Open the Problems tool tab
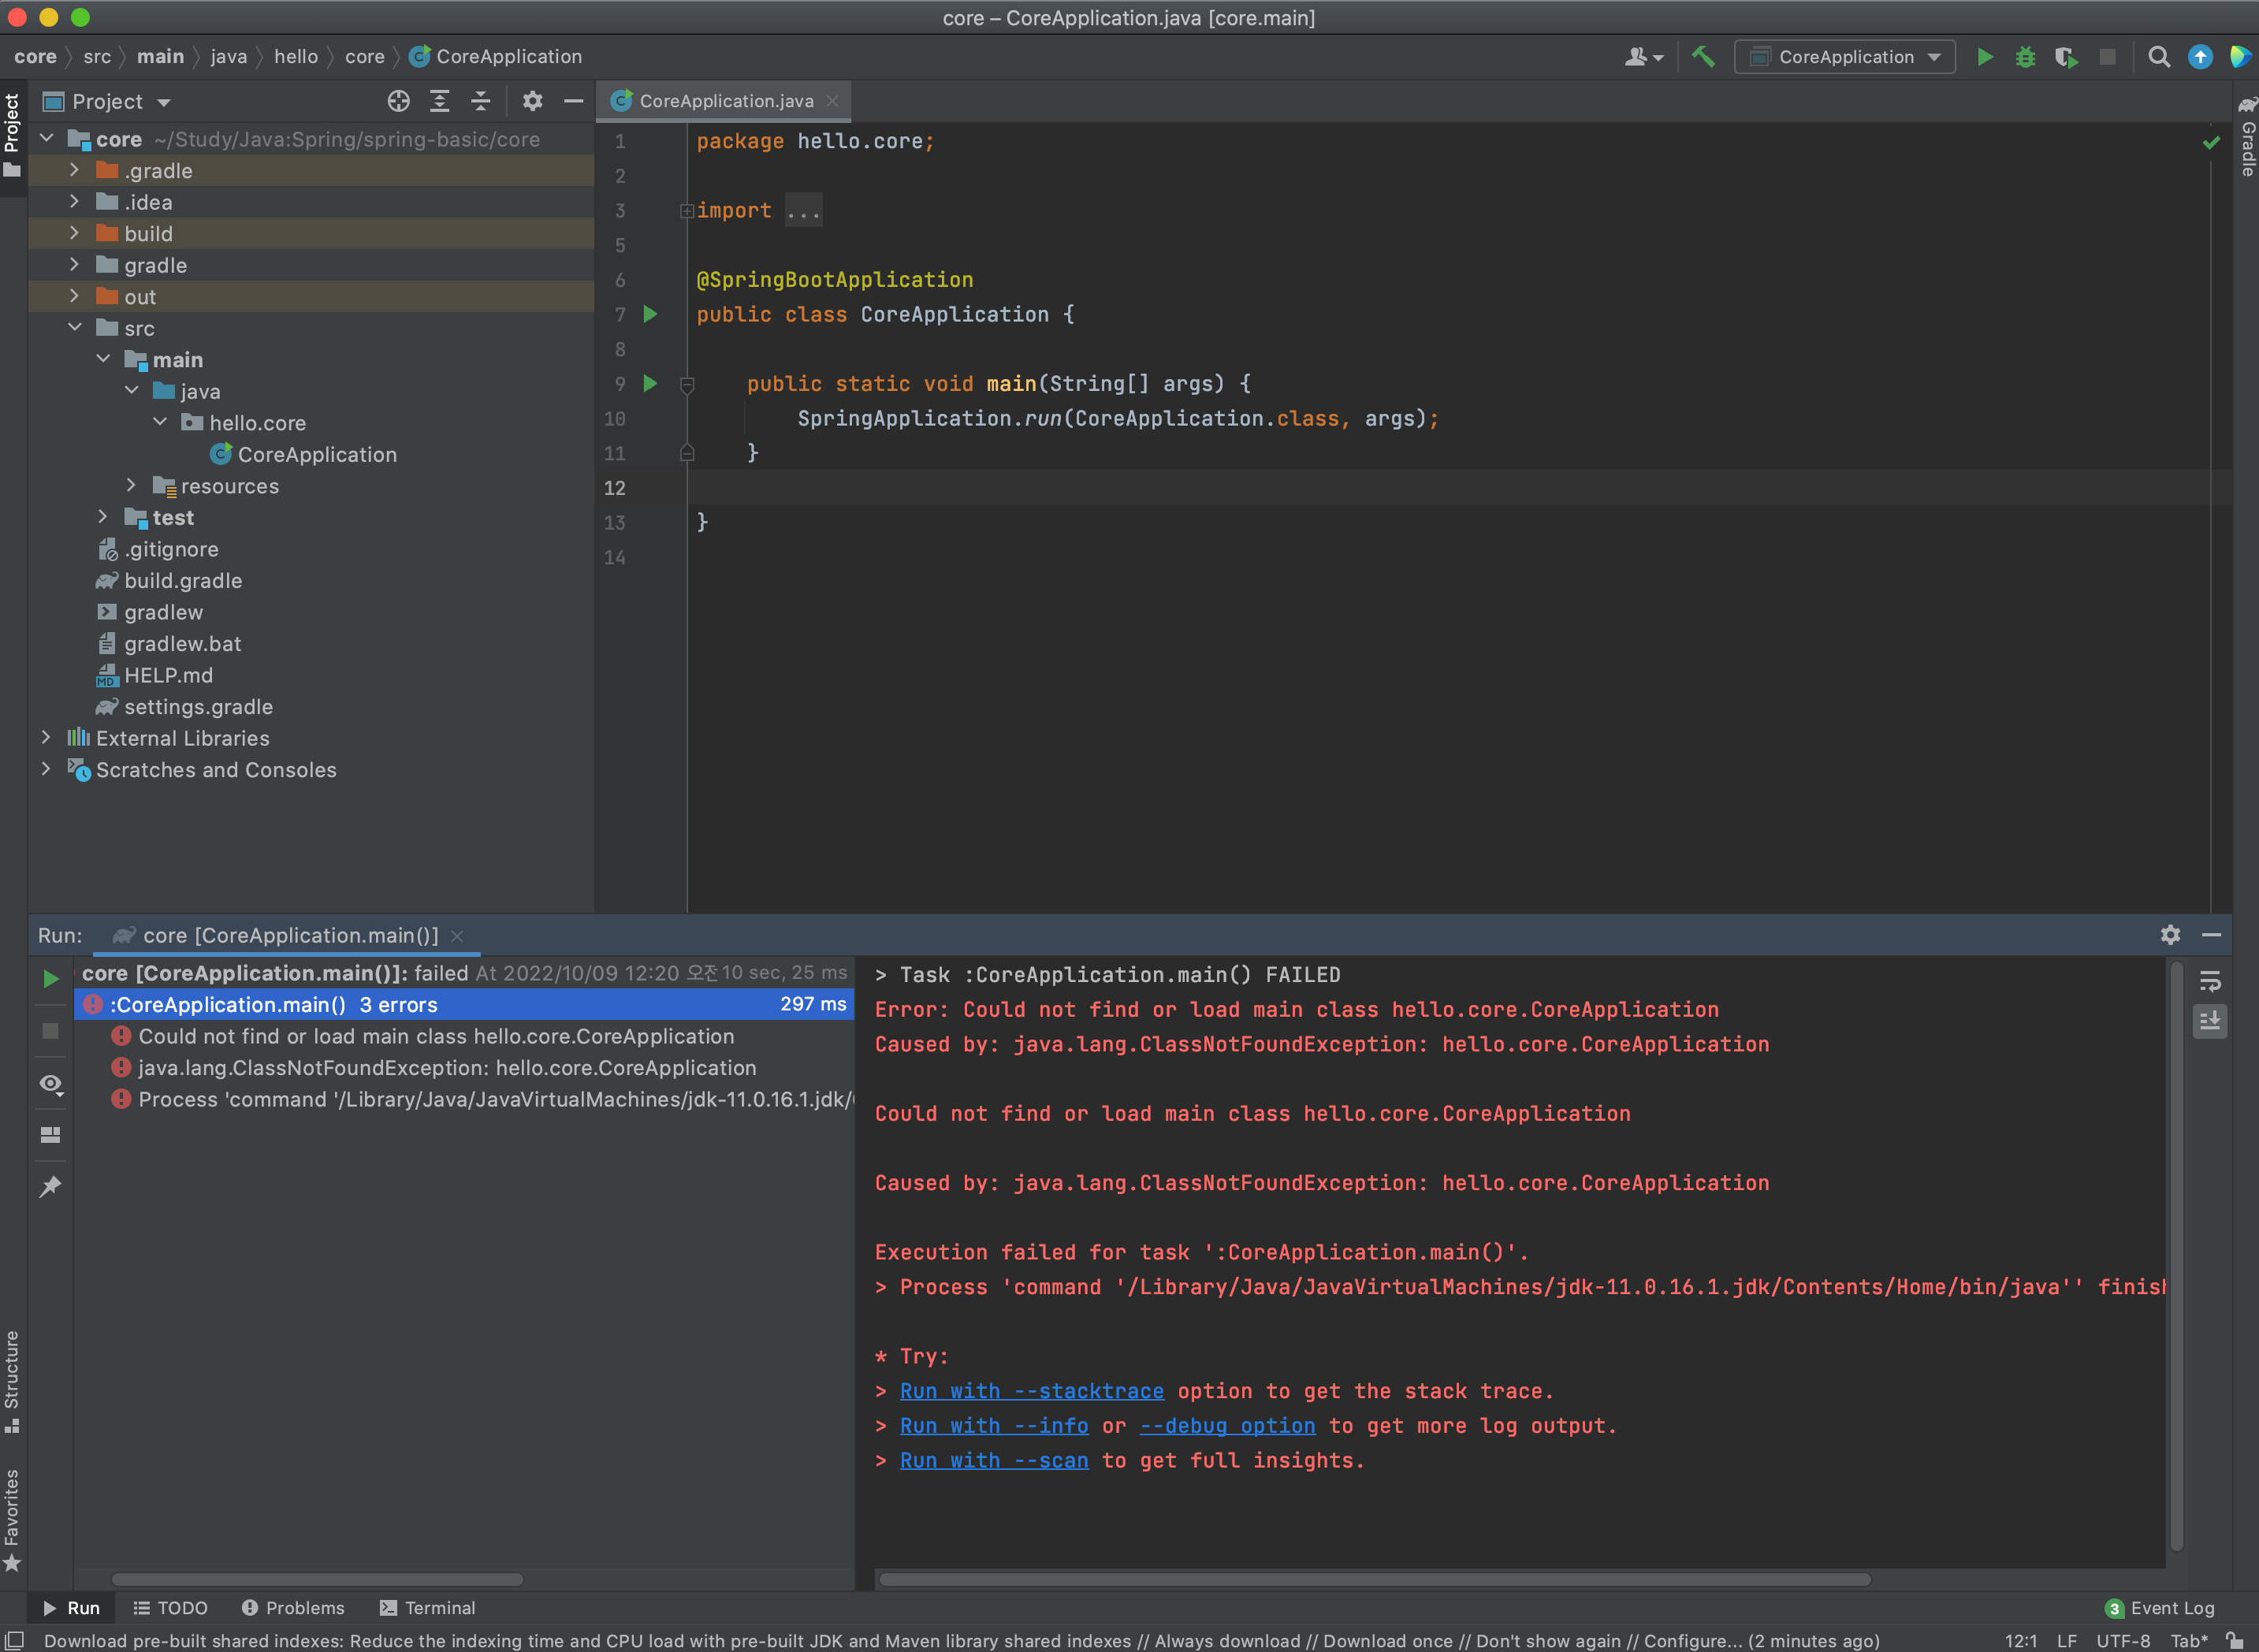Screen dimensions: 2259x1652 (293, 1608)
